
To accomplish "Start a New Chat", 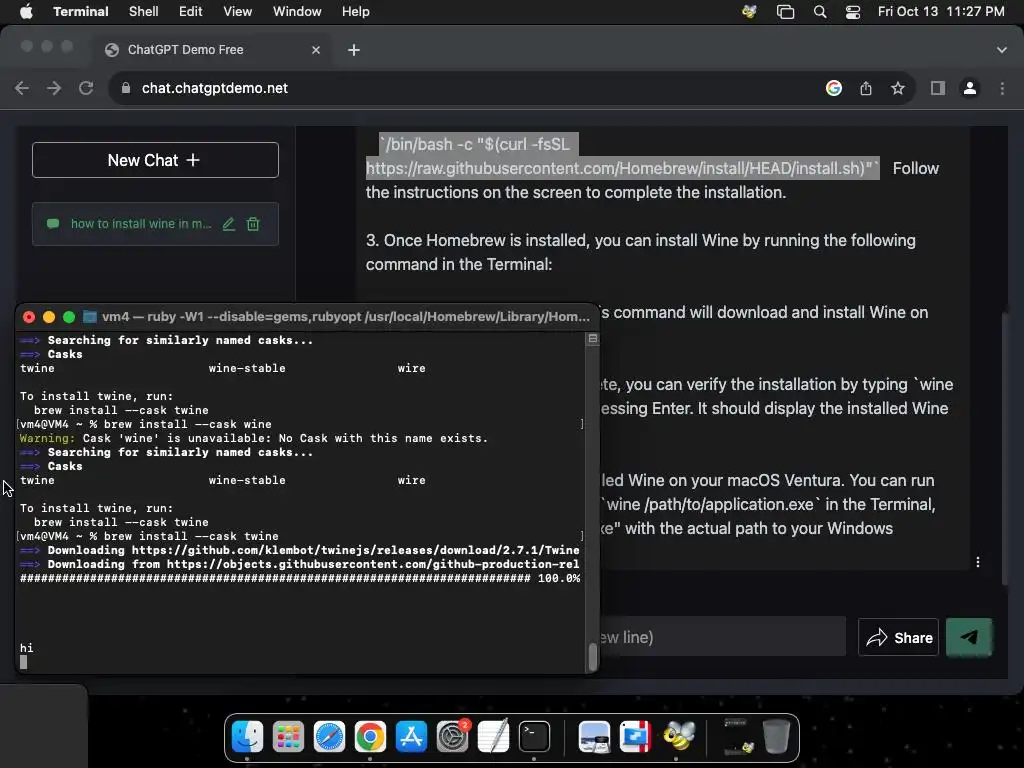I will click(x=155, y=160).
